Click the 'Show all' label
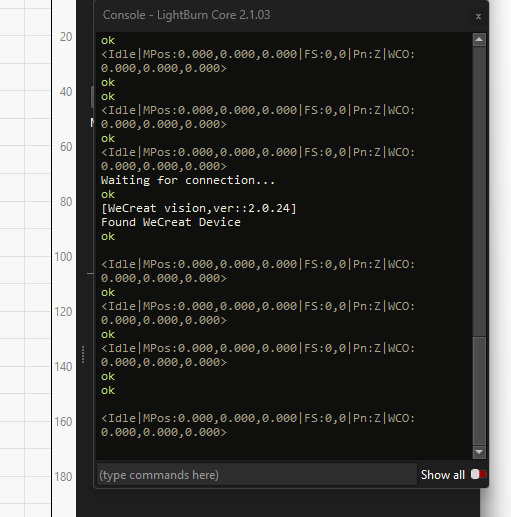The width and height of the screenshot is (511, 517). click(x=442, y=475)
